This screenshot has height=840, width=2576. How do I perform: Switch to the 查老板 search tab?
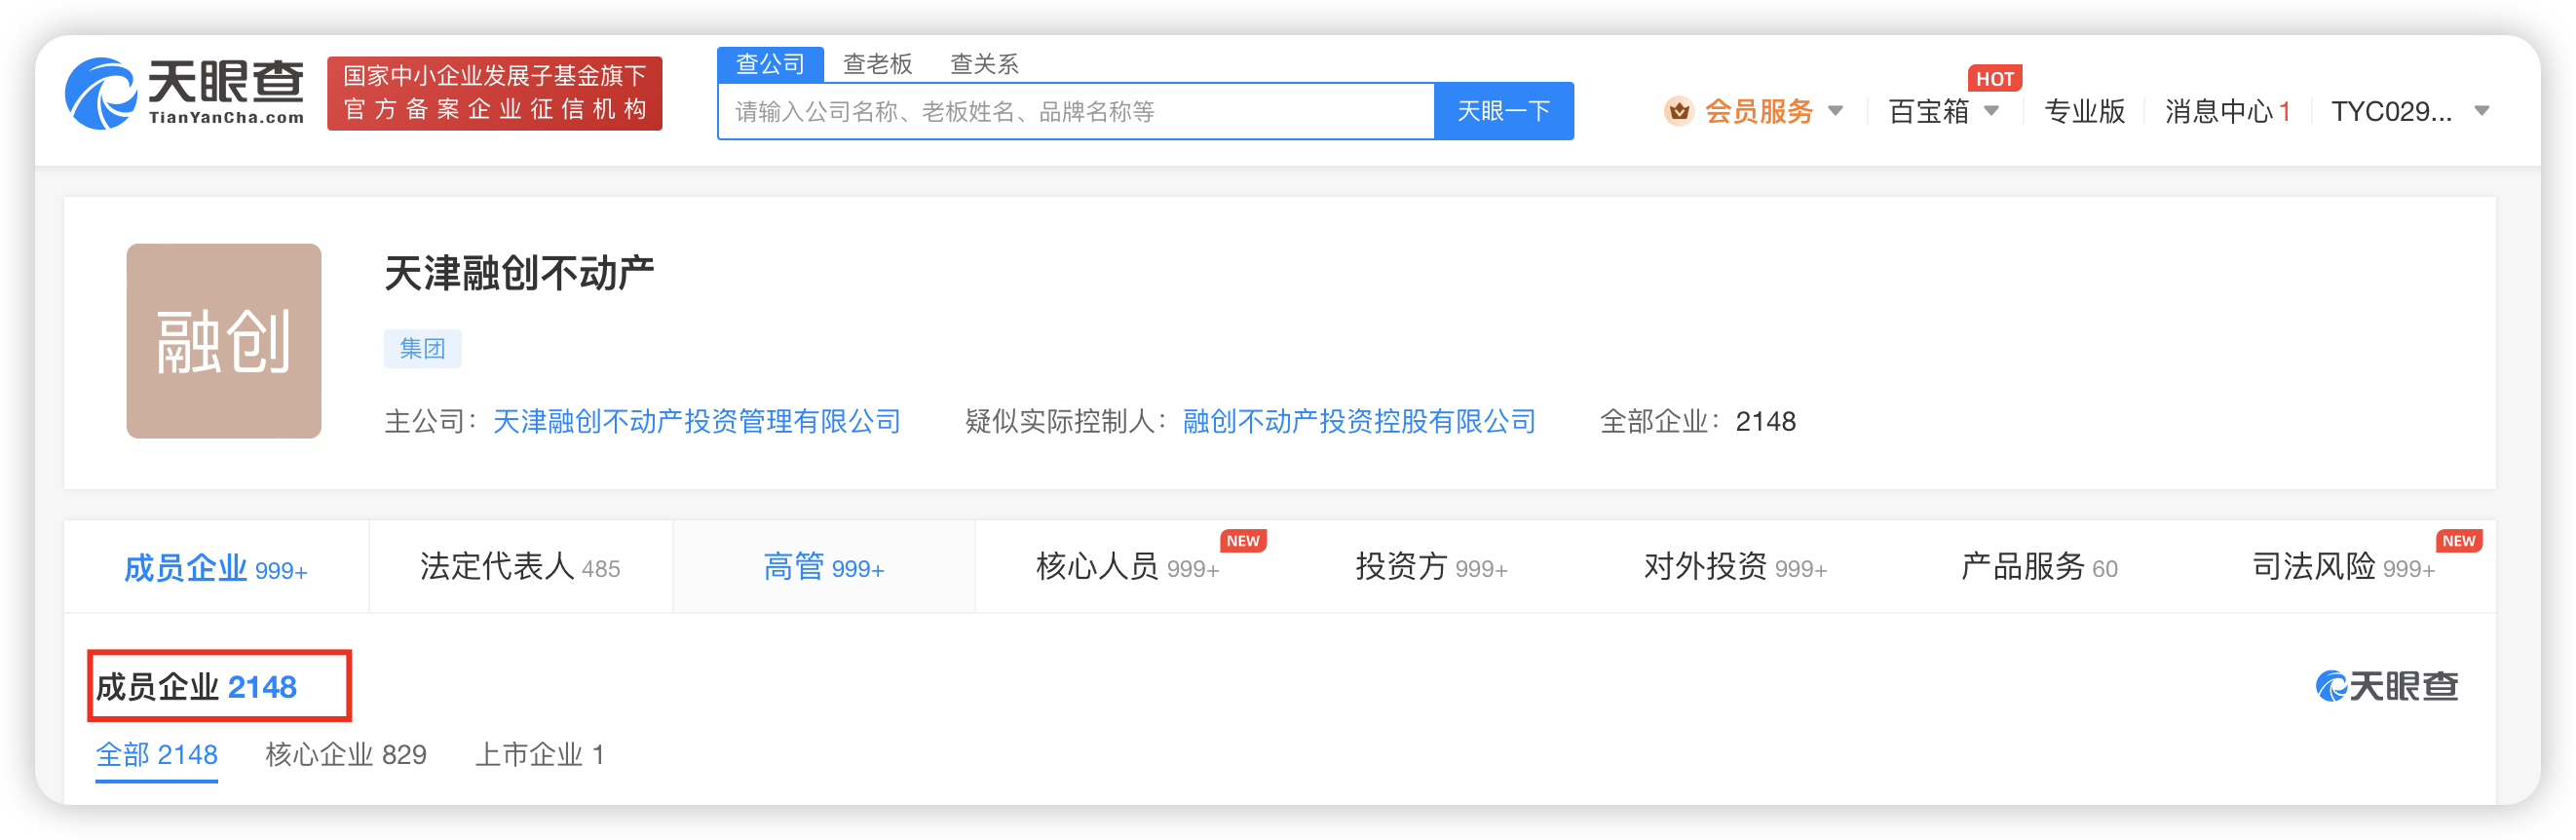pyautogui.click(x=878, y=64)
